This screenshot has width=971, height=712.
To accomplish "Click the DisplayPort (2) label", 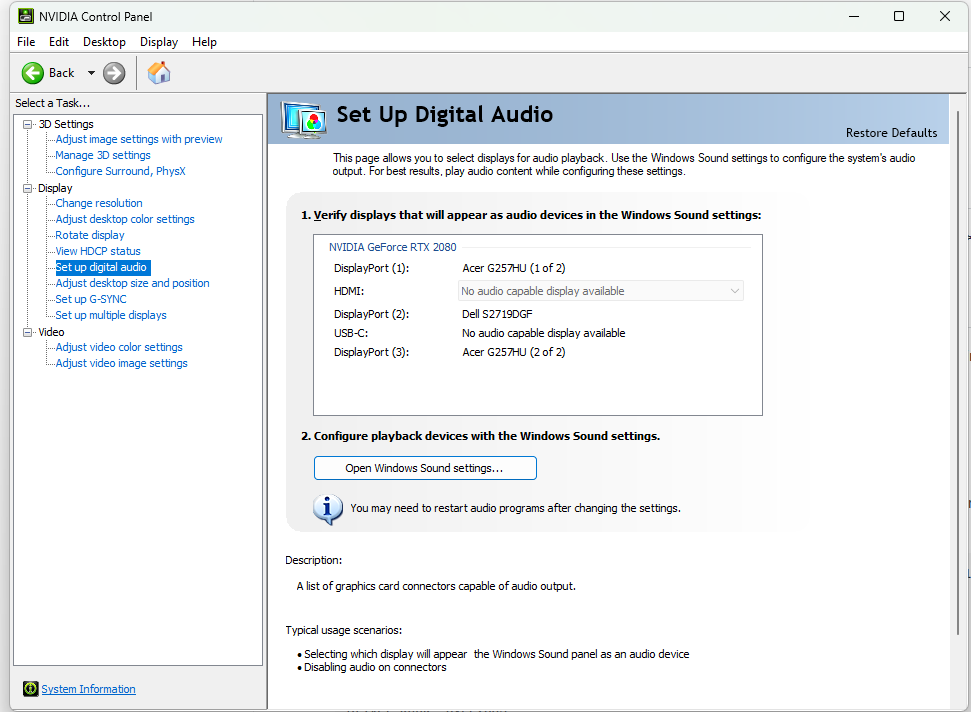I will (x=371, y=314).
